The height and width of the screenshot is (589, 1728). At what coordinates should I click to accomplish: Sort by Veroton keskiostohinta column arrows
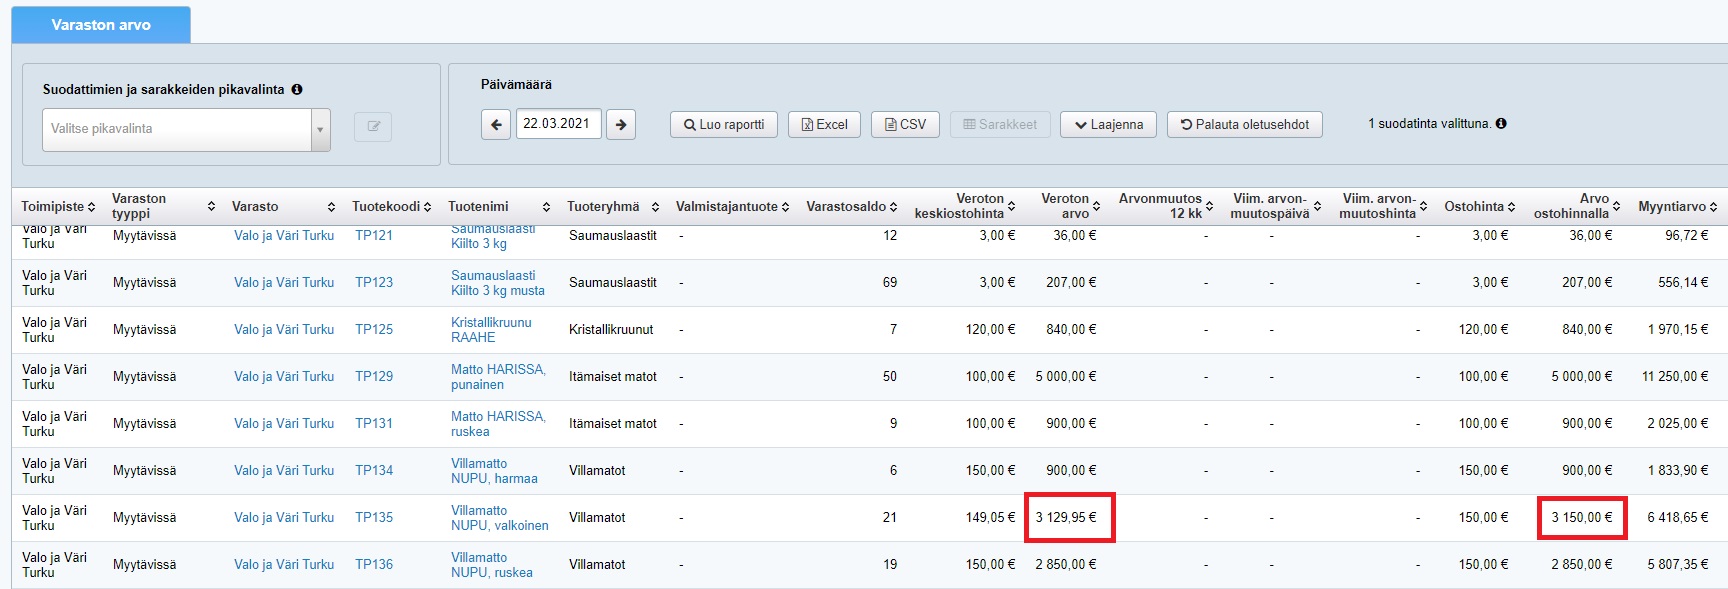[x=1011, y=207]
